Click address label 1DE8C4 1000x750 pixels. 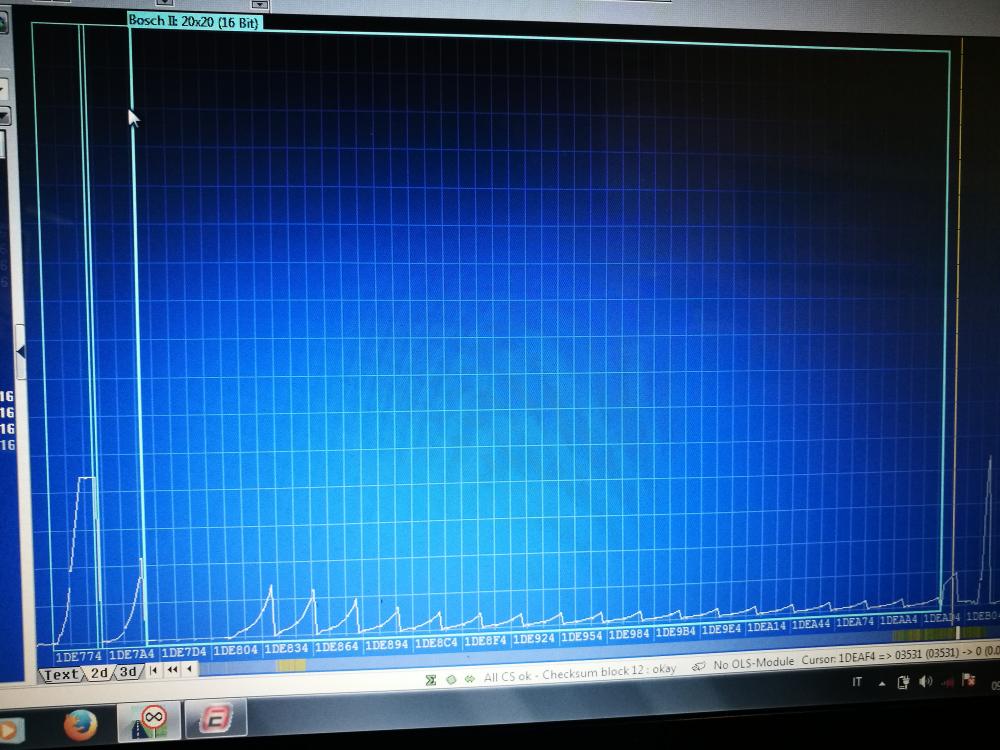pos(436,642)
